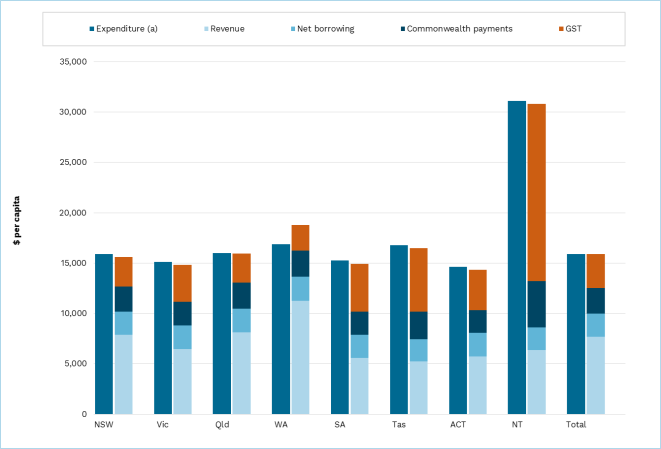Select the NSW expenditure bar

(x=104, y=334)
